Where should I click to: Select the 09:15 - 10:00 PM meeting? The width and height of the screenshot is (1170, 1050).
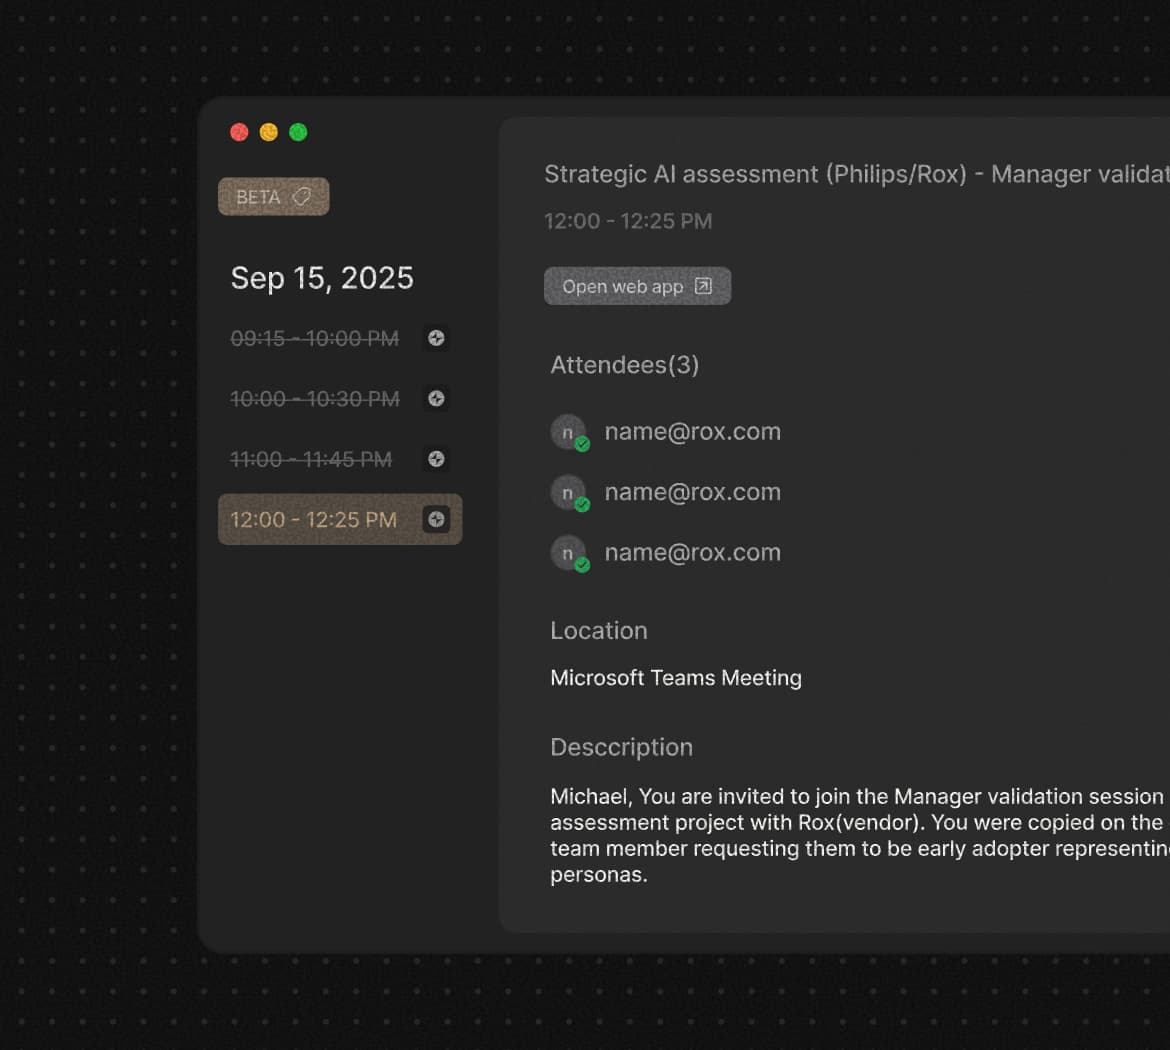click(314, 339)
